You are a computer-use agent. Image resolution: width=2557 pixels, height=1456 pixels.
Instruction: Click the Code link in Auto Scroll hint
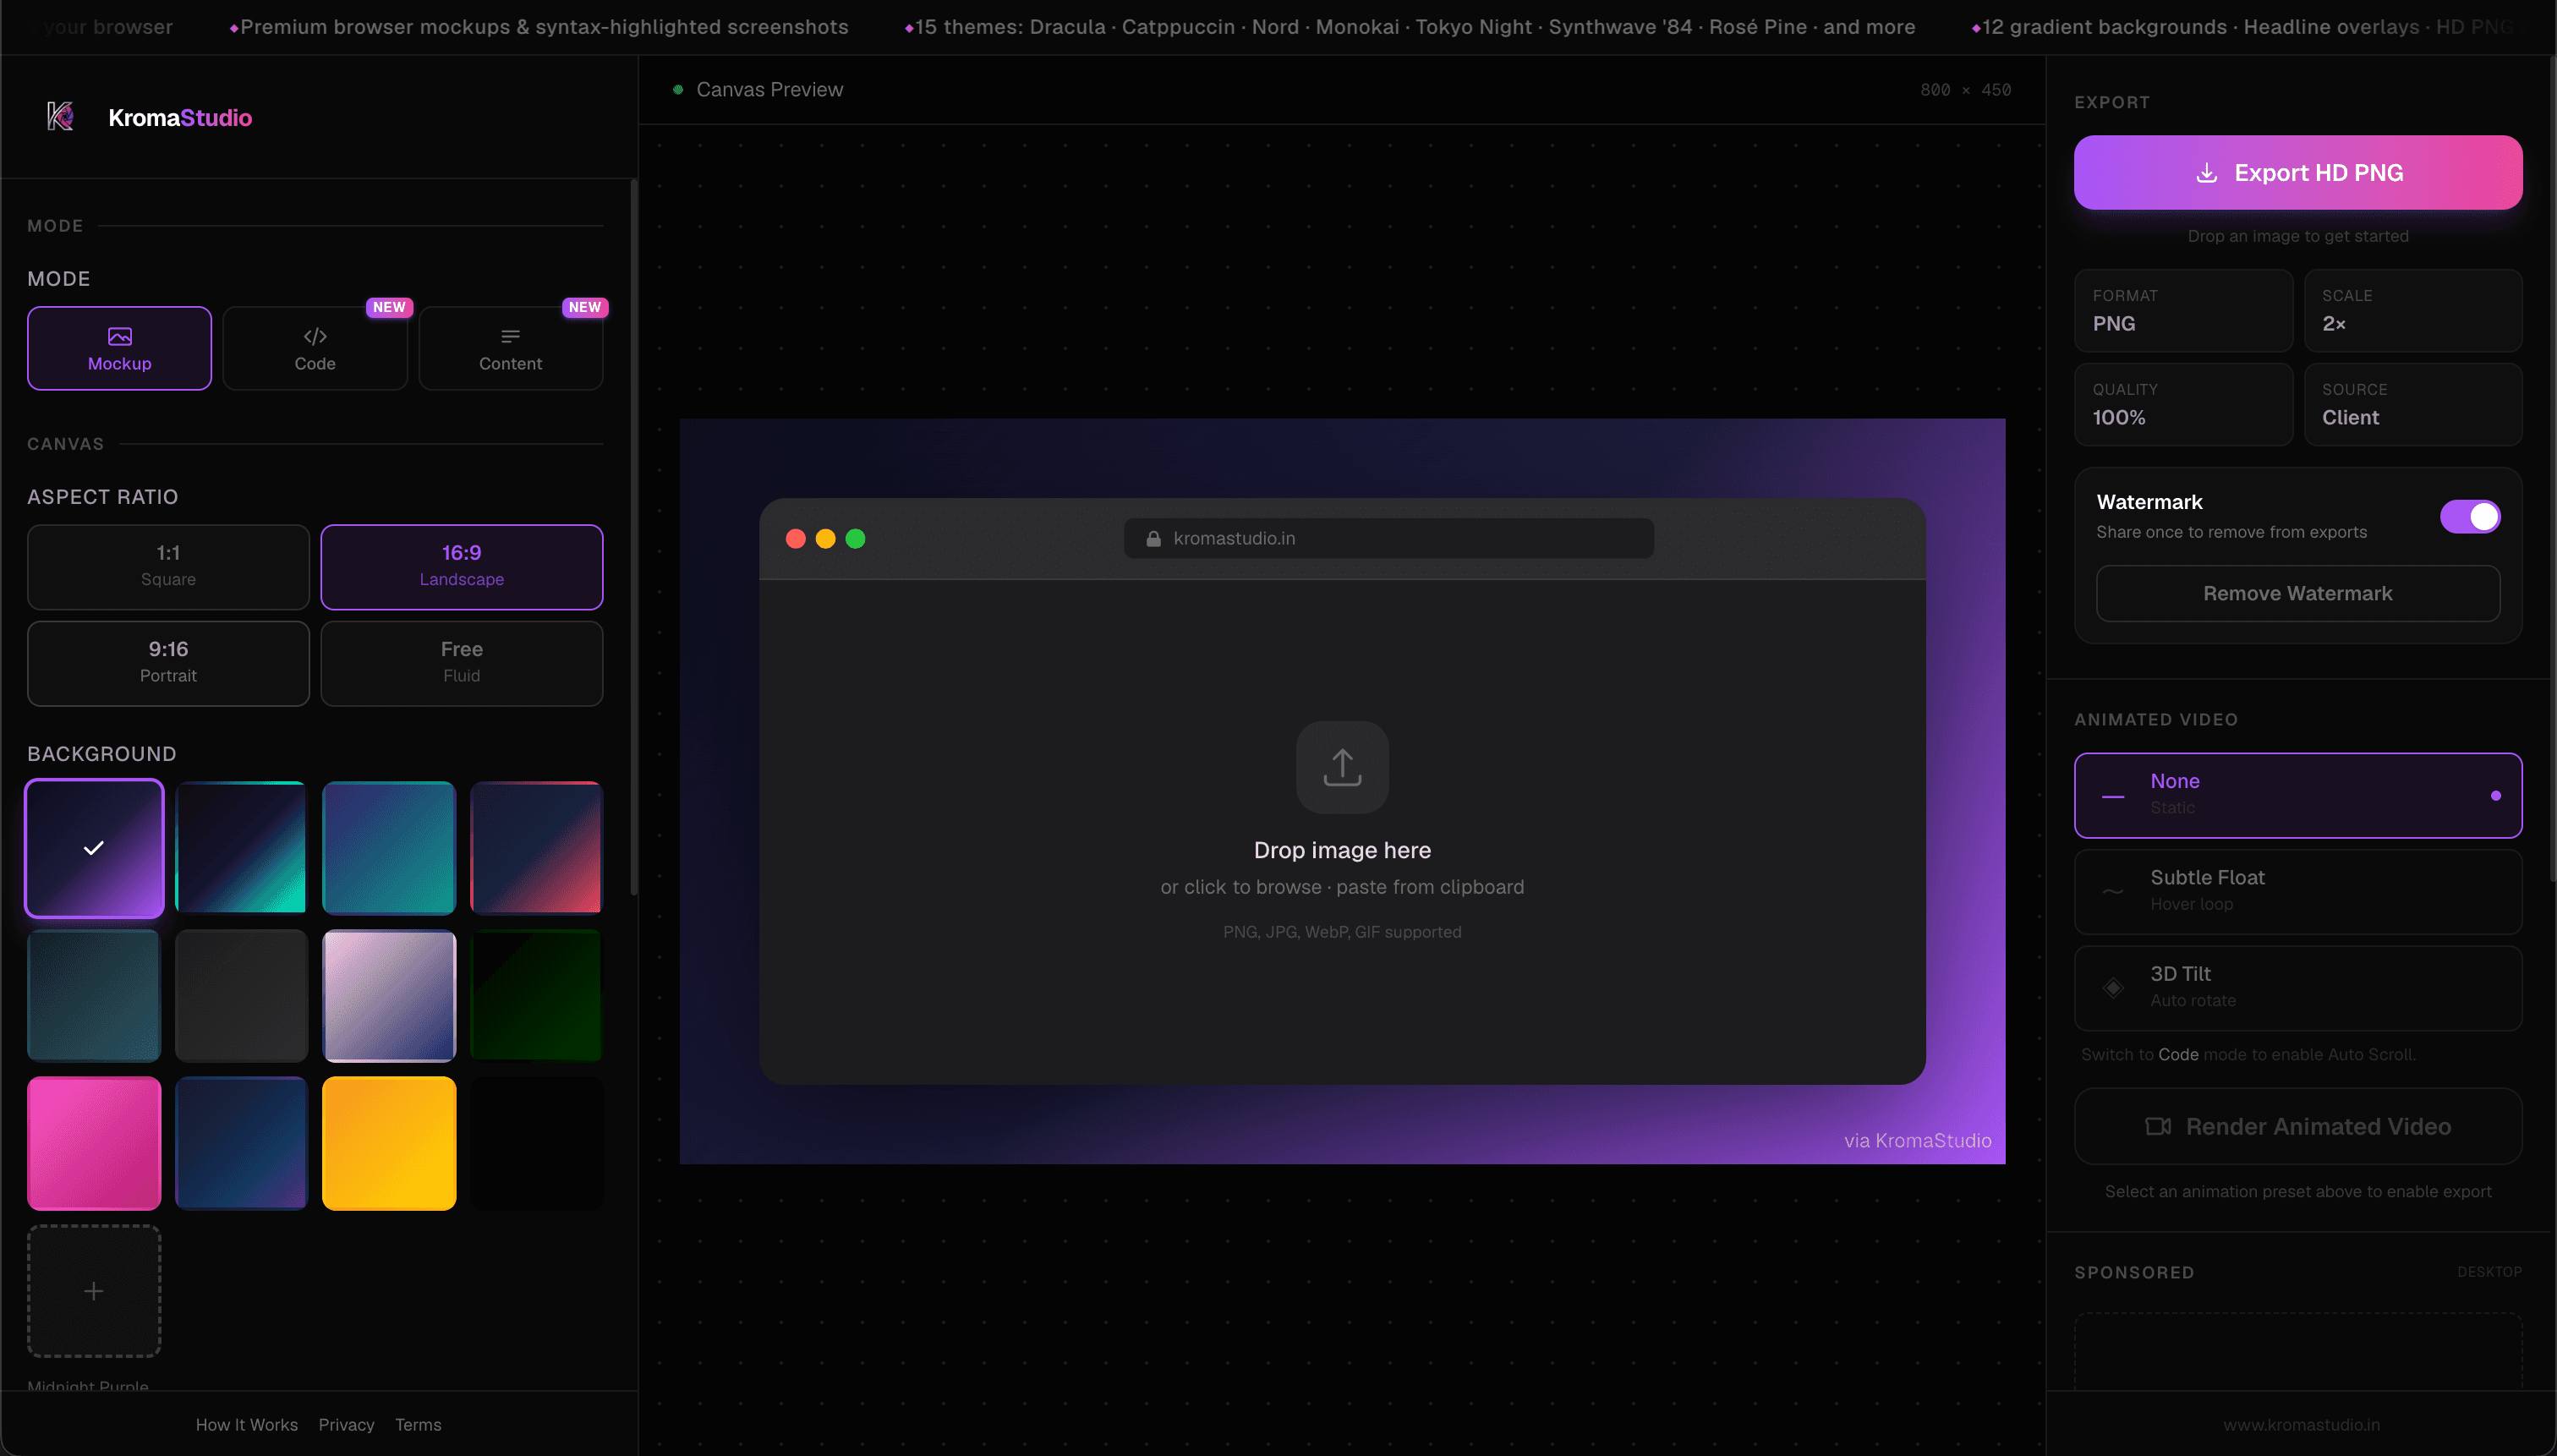click(2178, 1054)
